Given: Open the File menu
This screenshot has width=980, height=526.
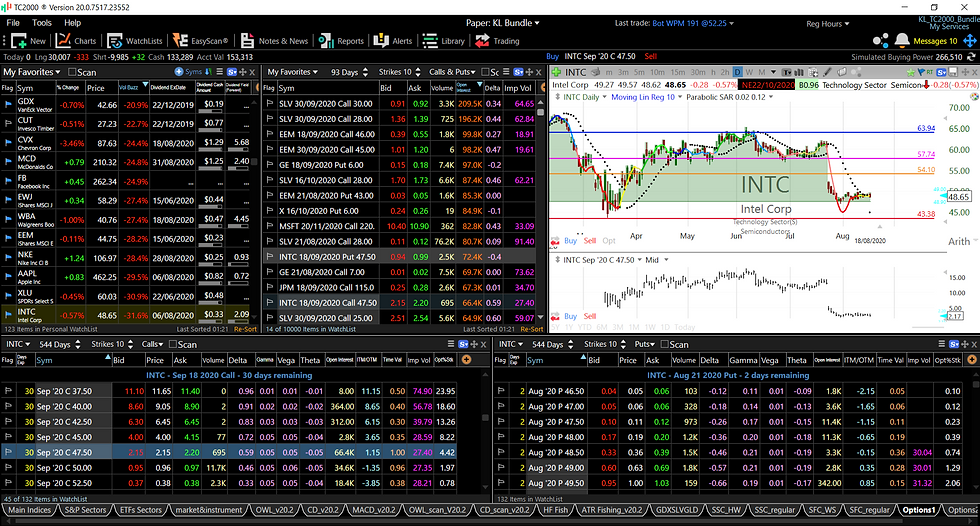Looking at the screenshot, I should tap(13, 22).
